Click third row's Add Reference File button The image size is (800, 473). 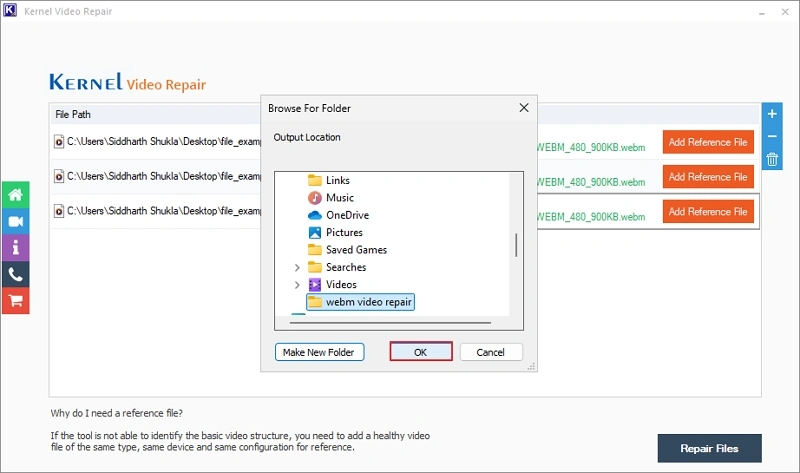point(708,211)
